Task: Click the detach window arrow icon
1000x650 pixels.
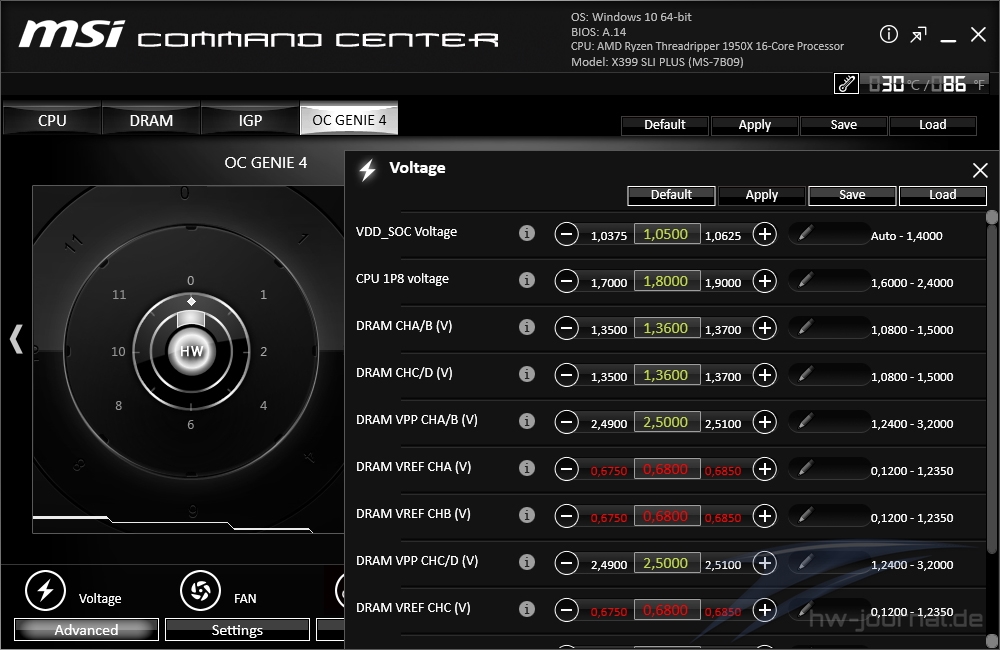Action: click(x=918, y=34)
